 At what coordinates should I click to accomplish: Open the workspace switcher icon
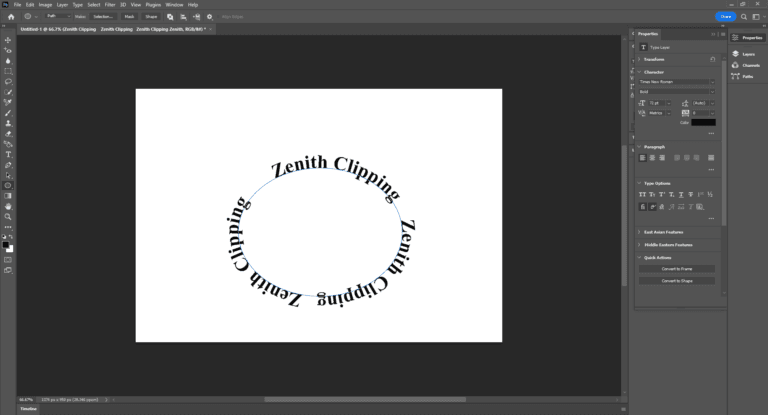pos(756,17)
